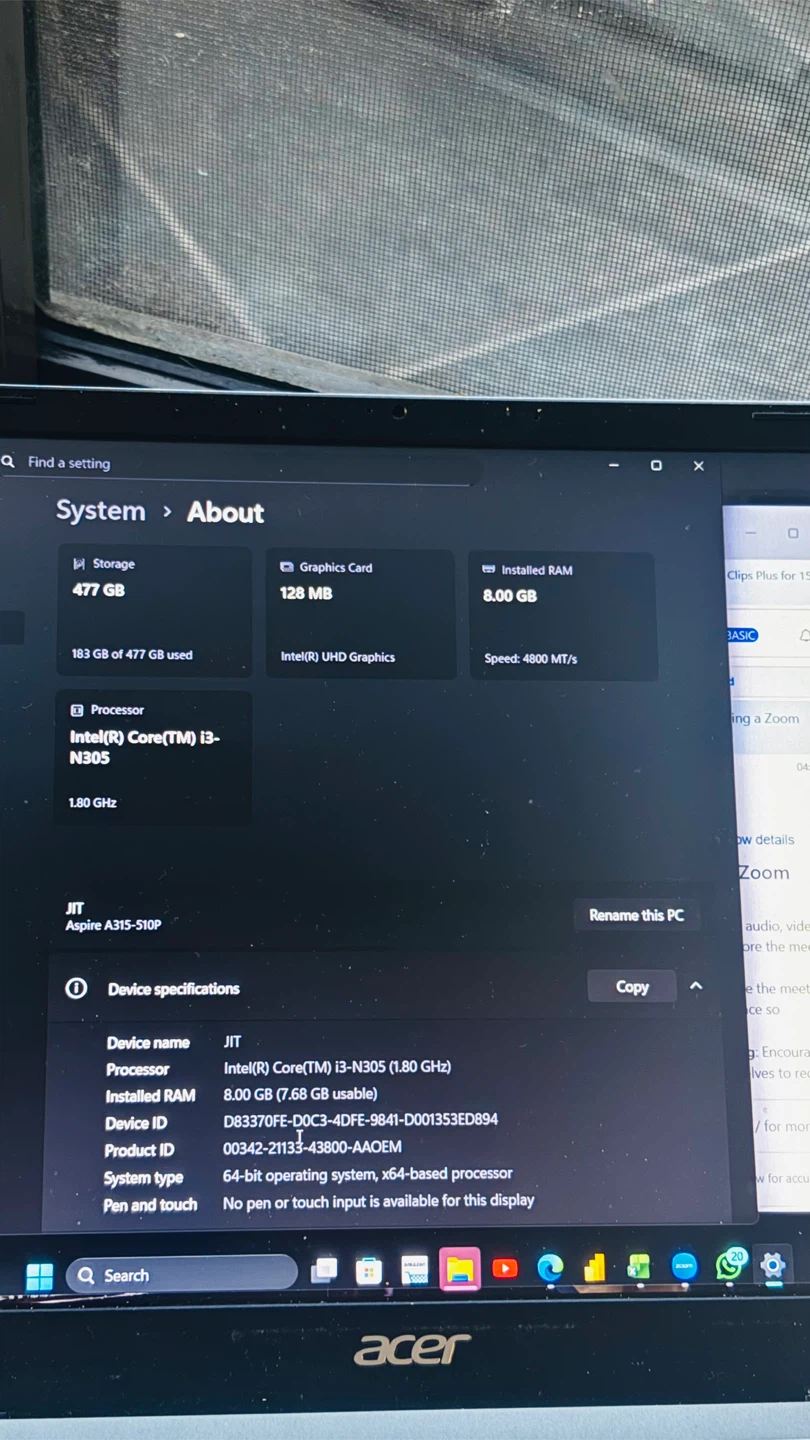Click '8.00 GB (7.68 GB usable)' value
The image size is (810, 1440).
[x=300, y=1094]
